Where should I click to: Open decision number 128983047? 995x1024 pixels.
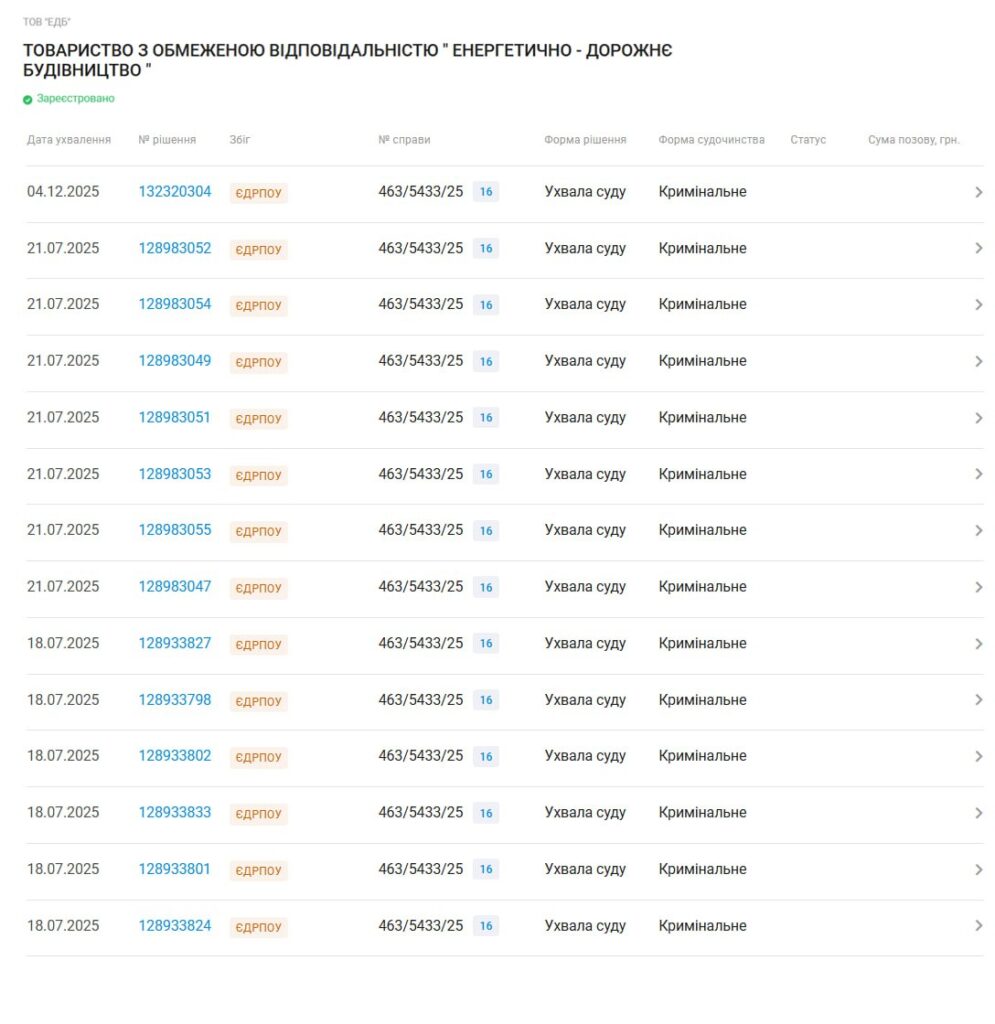click(x=174, y=586)
